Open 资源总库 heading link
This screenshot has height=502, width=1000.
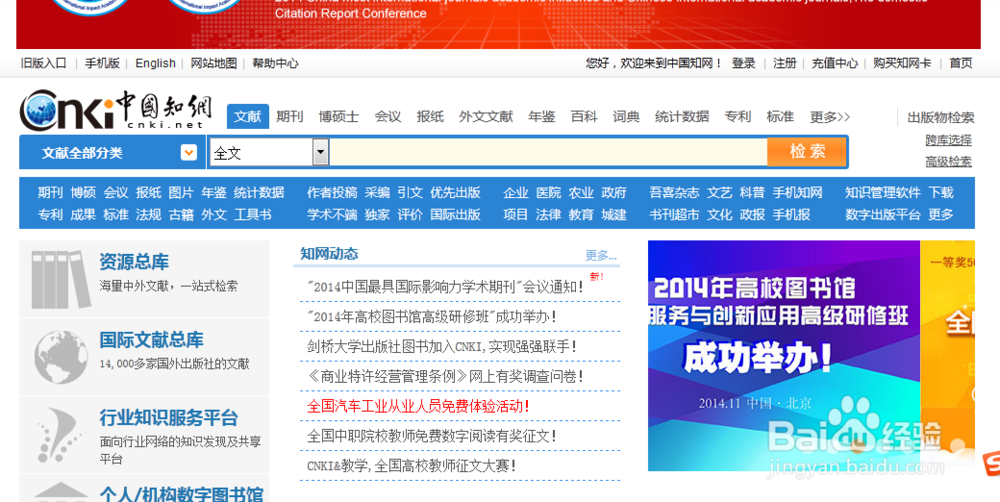[x=134, y=262]
